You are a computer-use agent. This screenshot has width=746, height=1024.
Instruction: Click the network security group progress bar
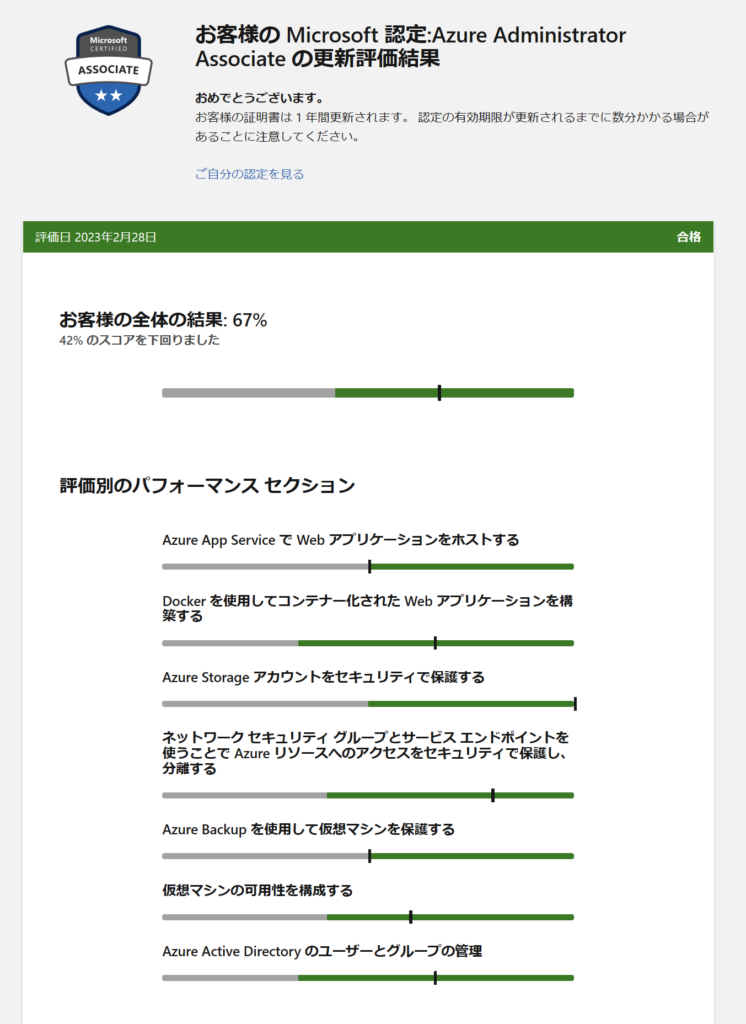(x=368, y=795)
